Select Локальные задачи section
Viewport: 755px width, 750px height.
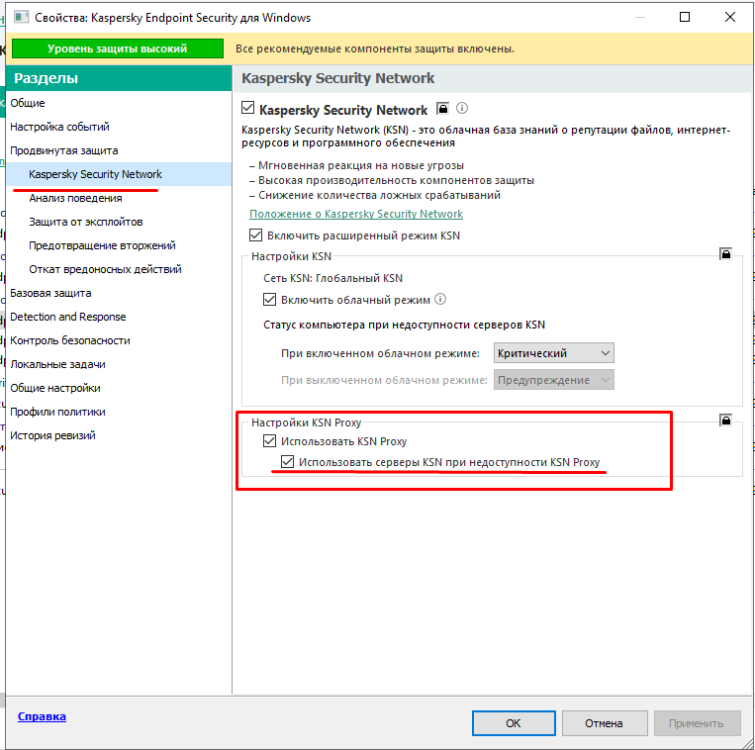[x=118, y=364]
